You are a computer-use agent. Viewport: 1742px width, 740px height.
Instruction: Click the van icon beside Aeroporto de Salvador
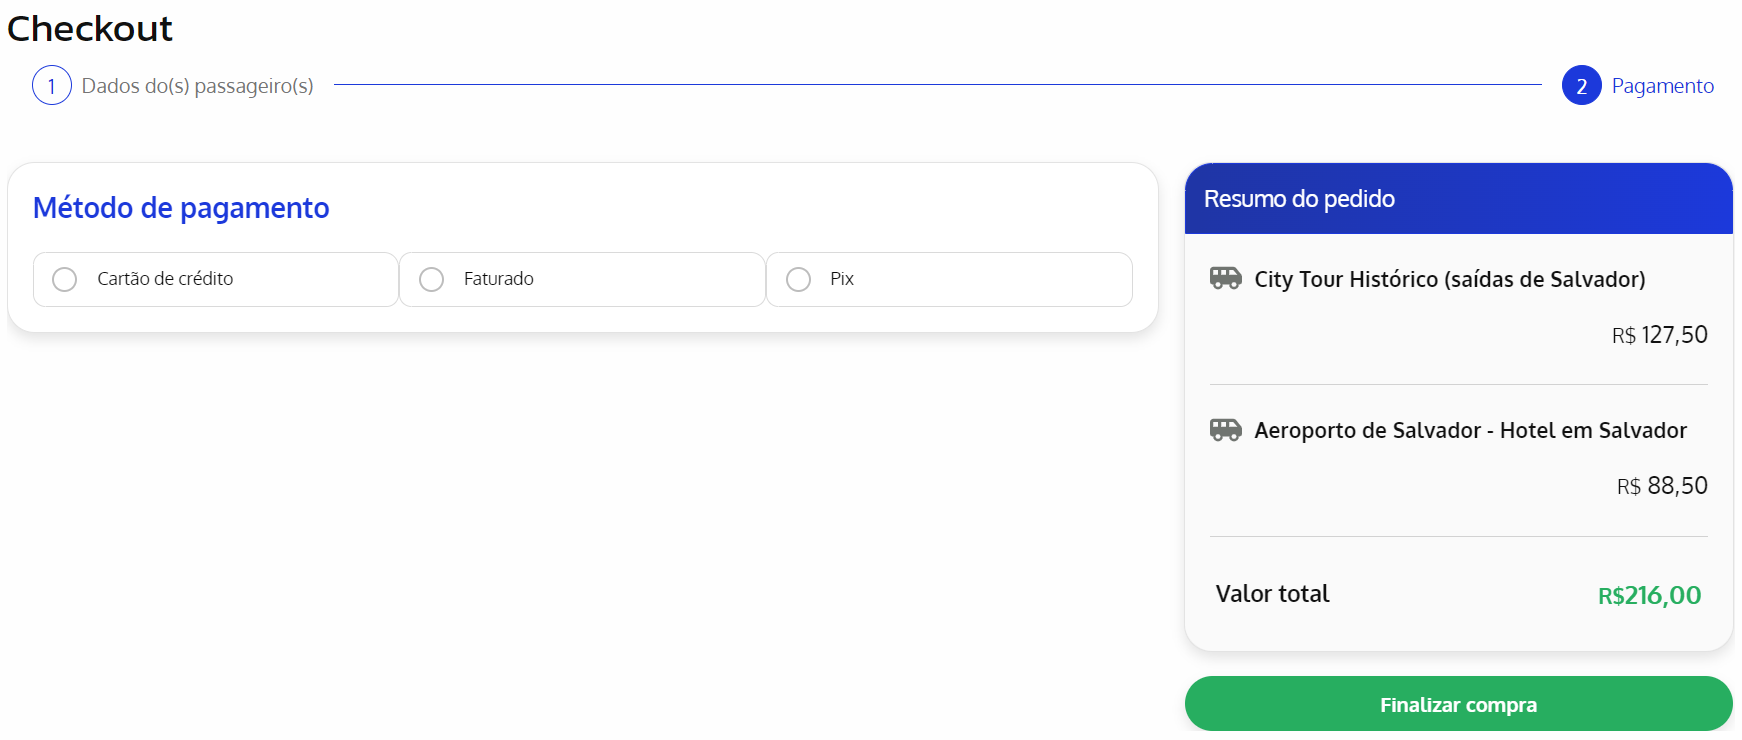(1225, 430)
